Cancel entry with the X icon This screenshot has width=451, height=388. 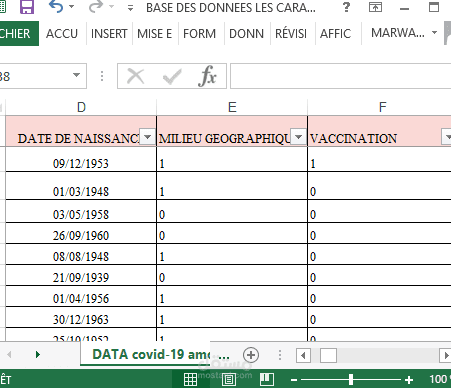135,76
